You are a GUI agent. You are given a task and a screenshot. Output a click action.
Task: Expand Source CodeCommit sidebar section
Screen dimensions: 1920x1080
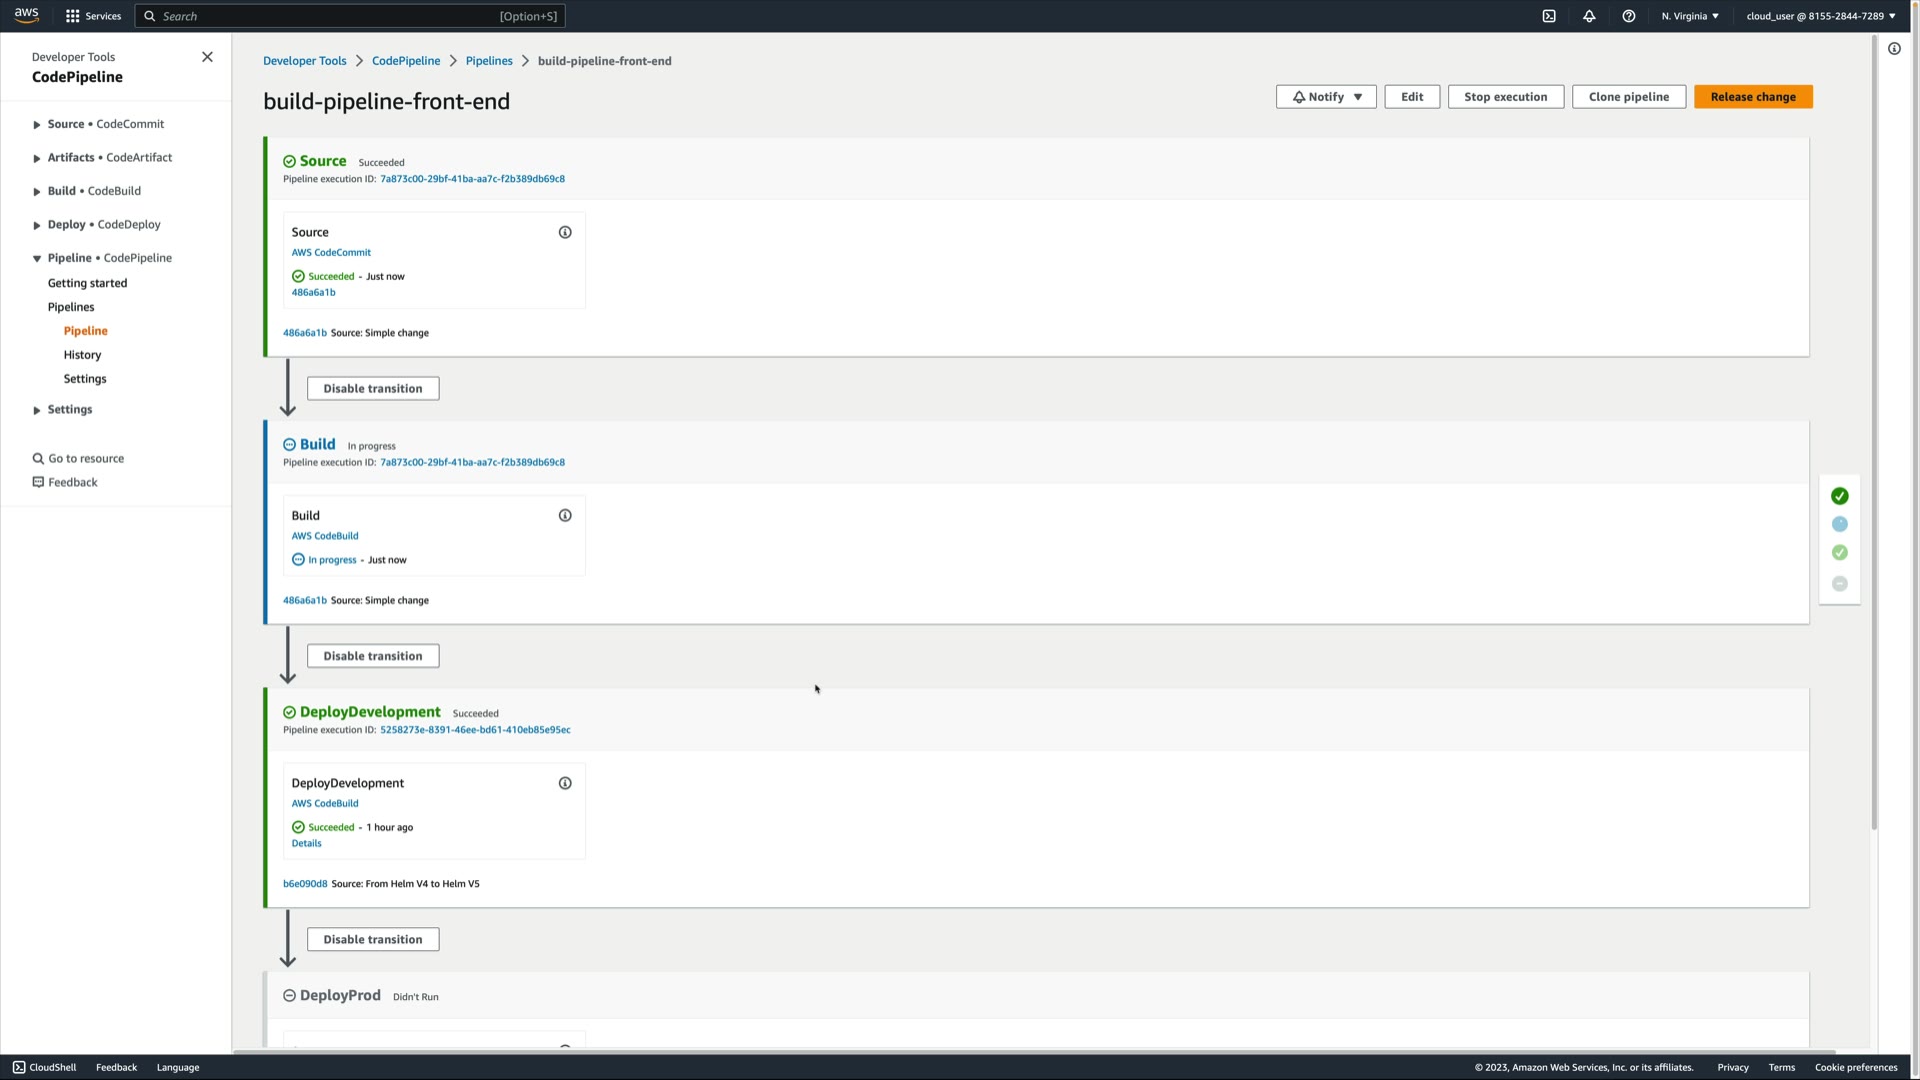37,125
